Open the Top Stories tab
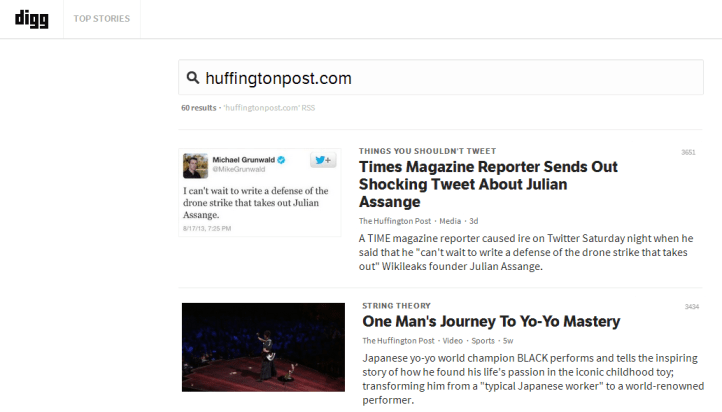 pyautogui.click(x=102, y=19)
